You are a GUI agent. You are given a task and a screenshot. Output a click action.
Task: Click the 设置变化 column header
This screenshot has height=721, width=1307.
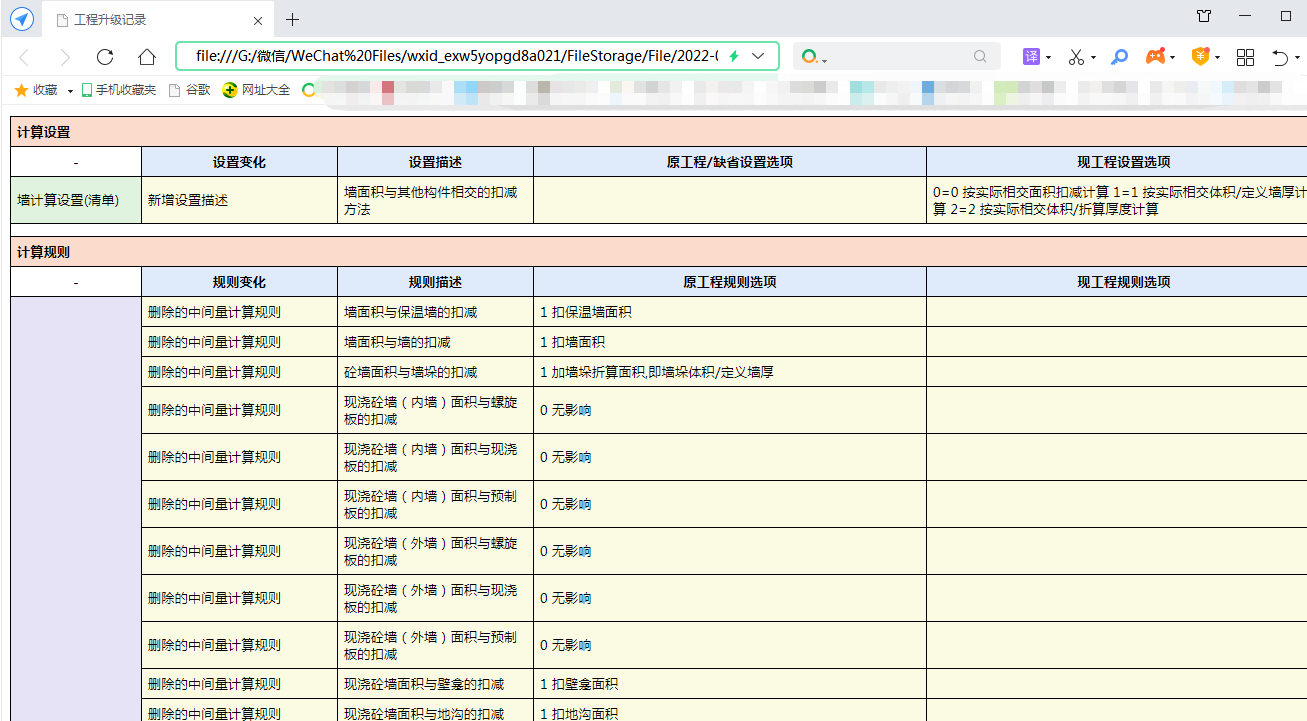(x=239, y=162)
